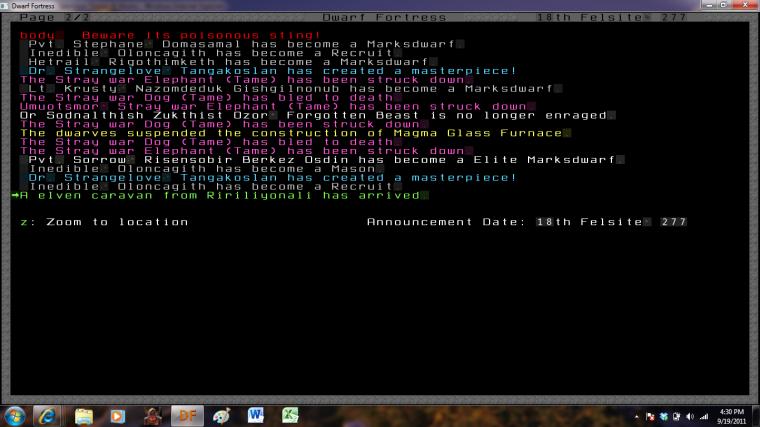Viewport: 760px width, 427px height.
Task: Select 'Inedible Oloncagith has become a Mason' line
Action: point(202,169)
